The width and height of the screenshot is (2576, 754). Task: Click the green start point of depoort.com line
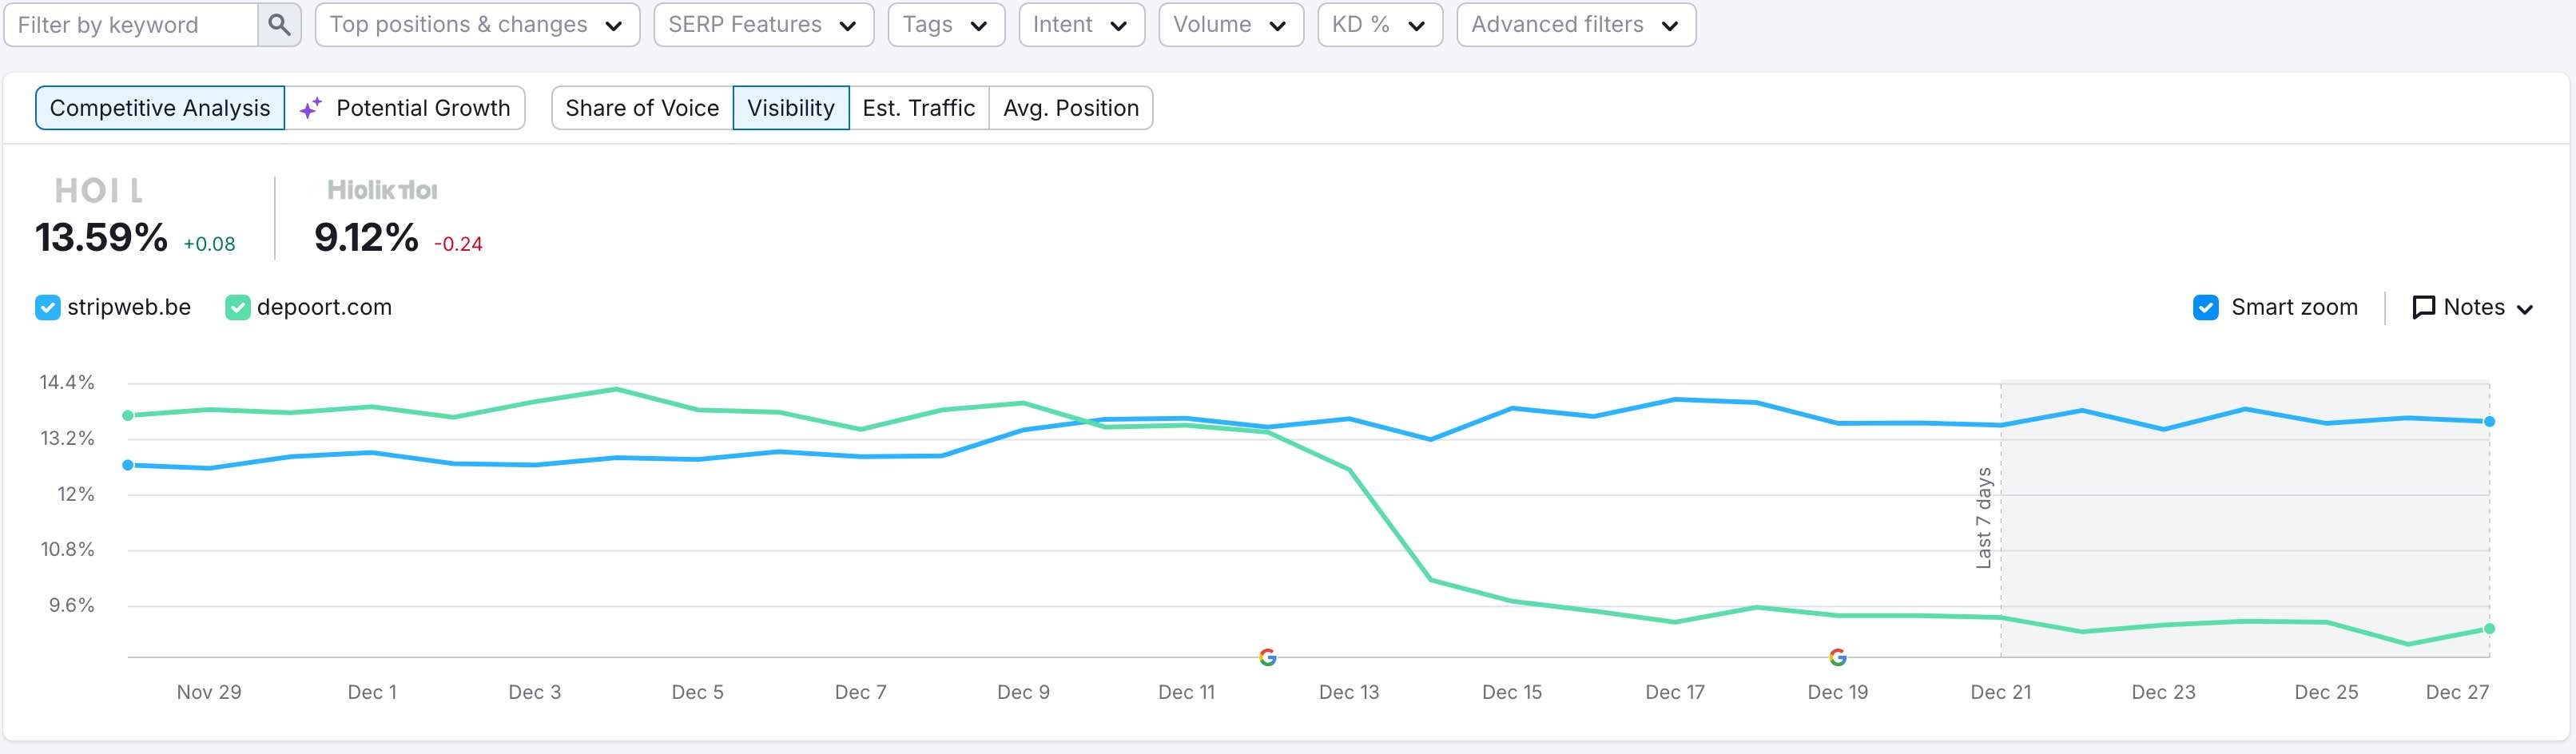pos(128,415)
